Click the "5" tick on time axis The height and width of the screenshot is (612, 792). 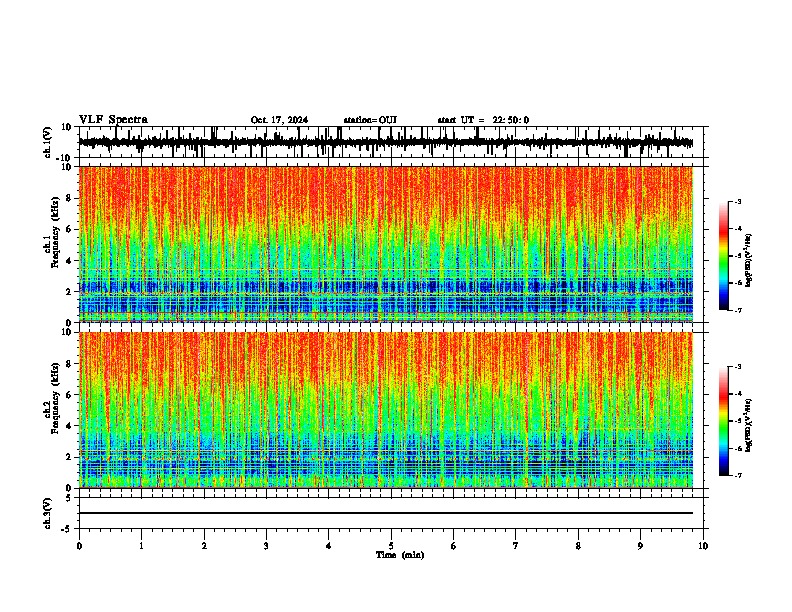[x=391, y=546]
